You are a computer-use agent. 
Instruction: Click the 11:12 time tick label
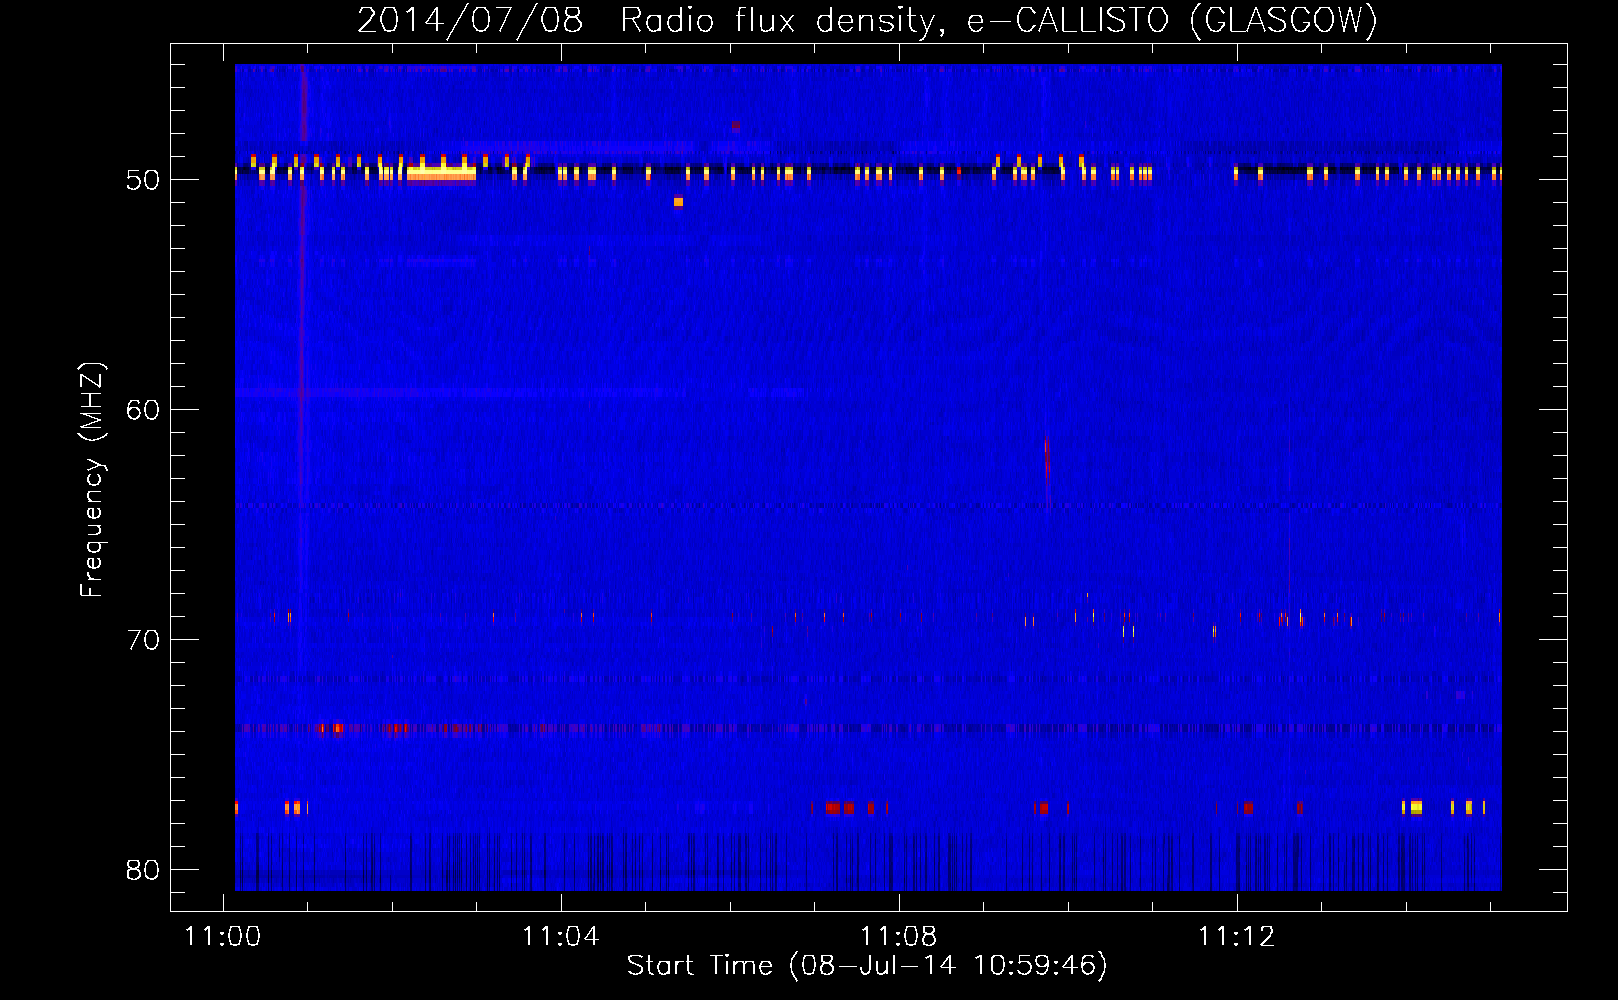tap(1237, 936)
